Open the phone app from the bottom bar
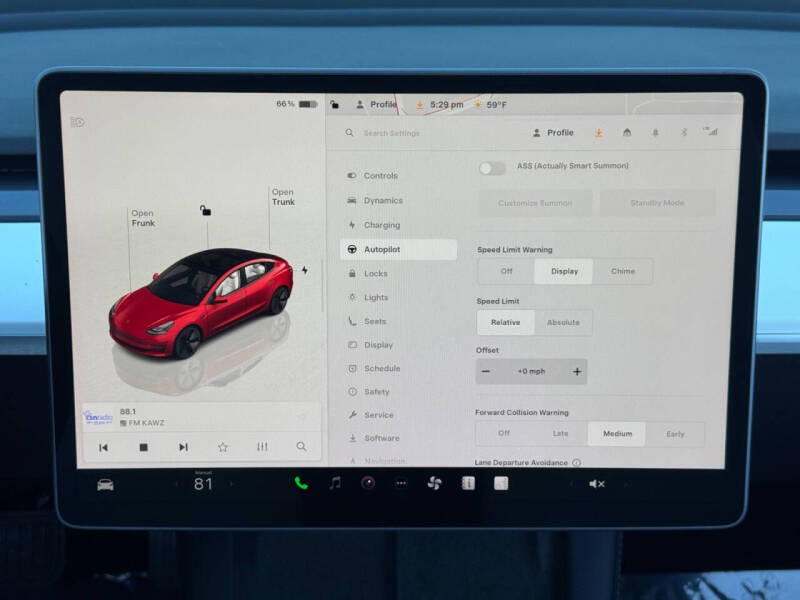Image resolution: width=800 pixels, height=600 pixels. coord(299,483)
